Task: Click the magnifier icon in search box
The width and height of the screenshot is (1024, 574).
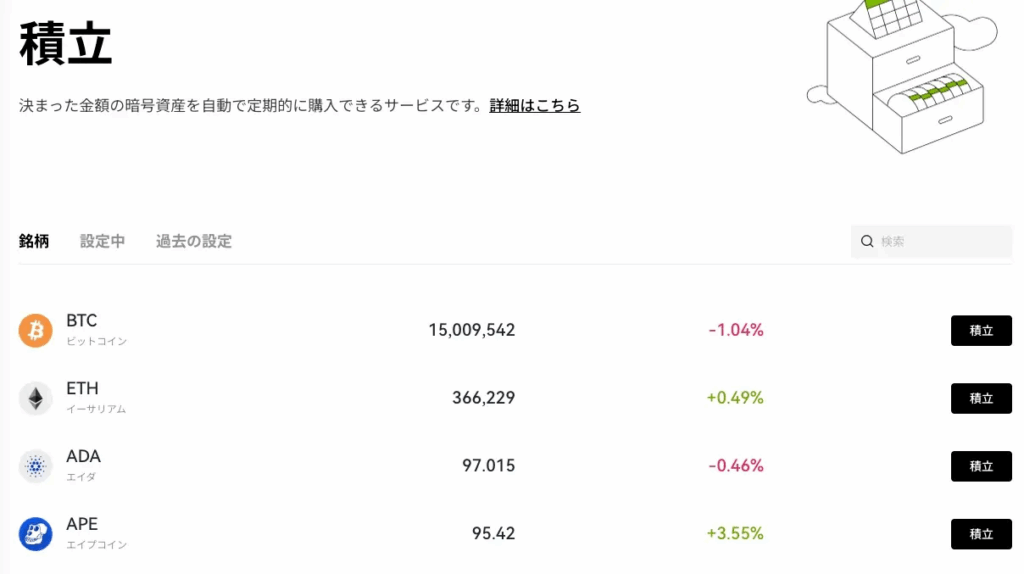Action: (x=867, y=242)
